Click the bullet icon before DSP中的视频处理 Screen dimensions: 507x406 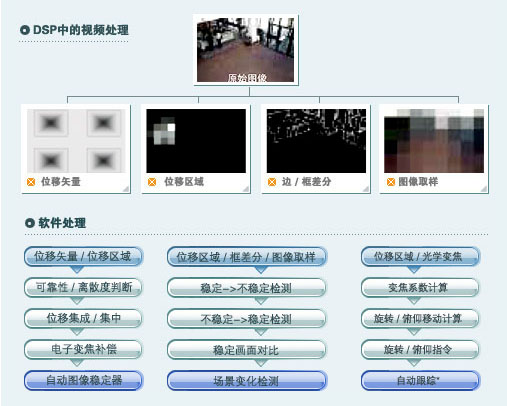25,30
